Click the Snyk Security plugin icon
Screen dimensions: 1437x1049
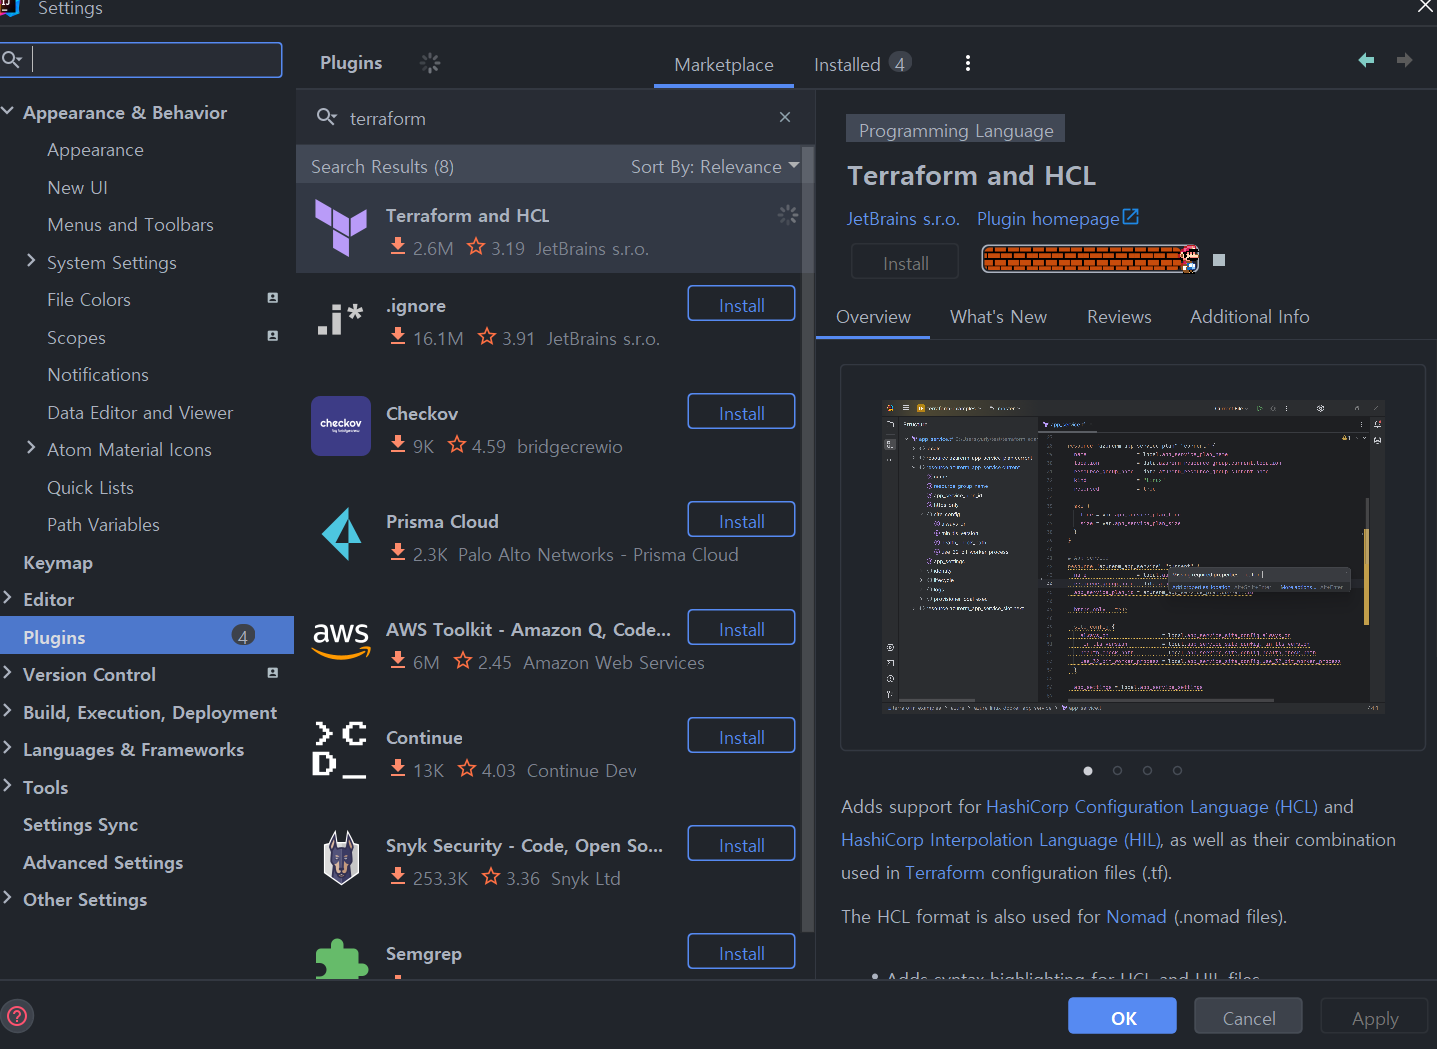coord(341,857)
